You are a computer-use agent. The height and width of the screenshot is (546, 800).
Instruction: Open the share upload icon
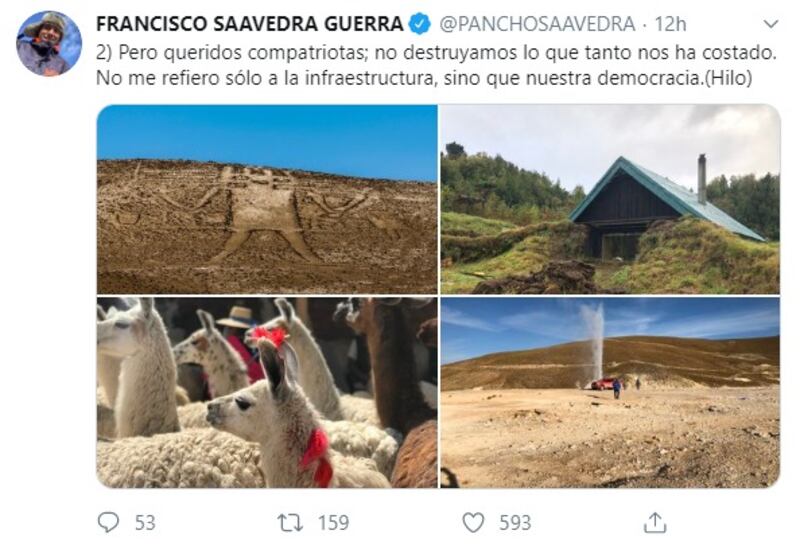coord(655,523)
